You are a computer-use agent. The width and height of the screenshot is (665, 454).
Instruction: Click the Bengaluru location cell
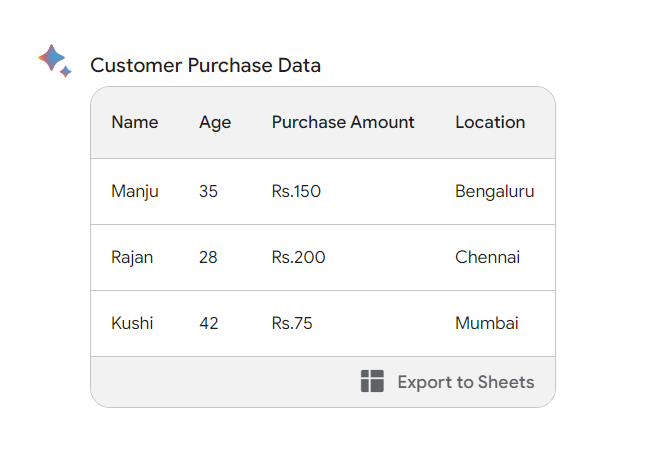494,191
